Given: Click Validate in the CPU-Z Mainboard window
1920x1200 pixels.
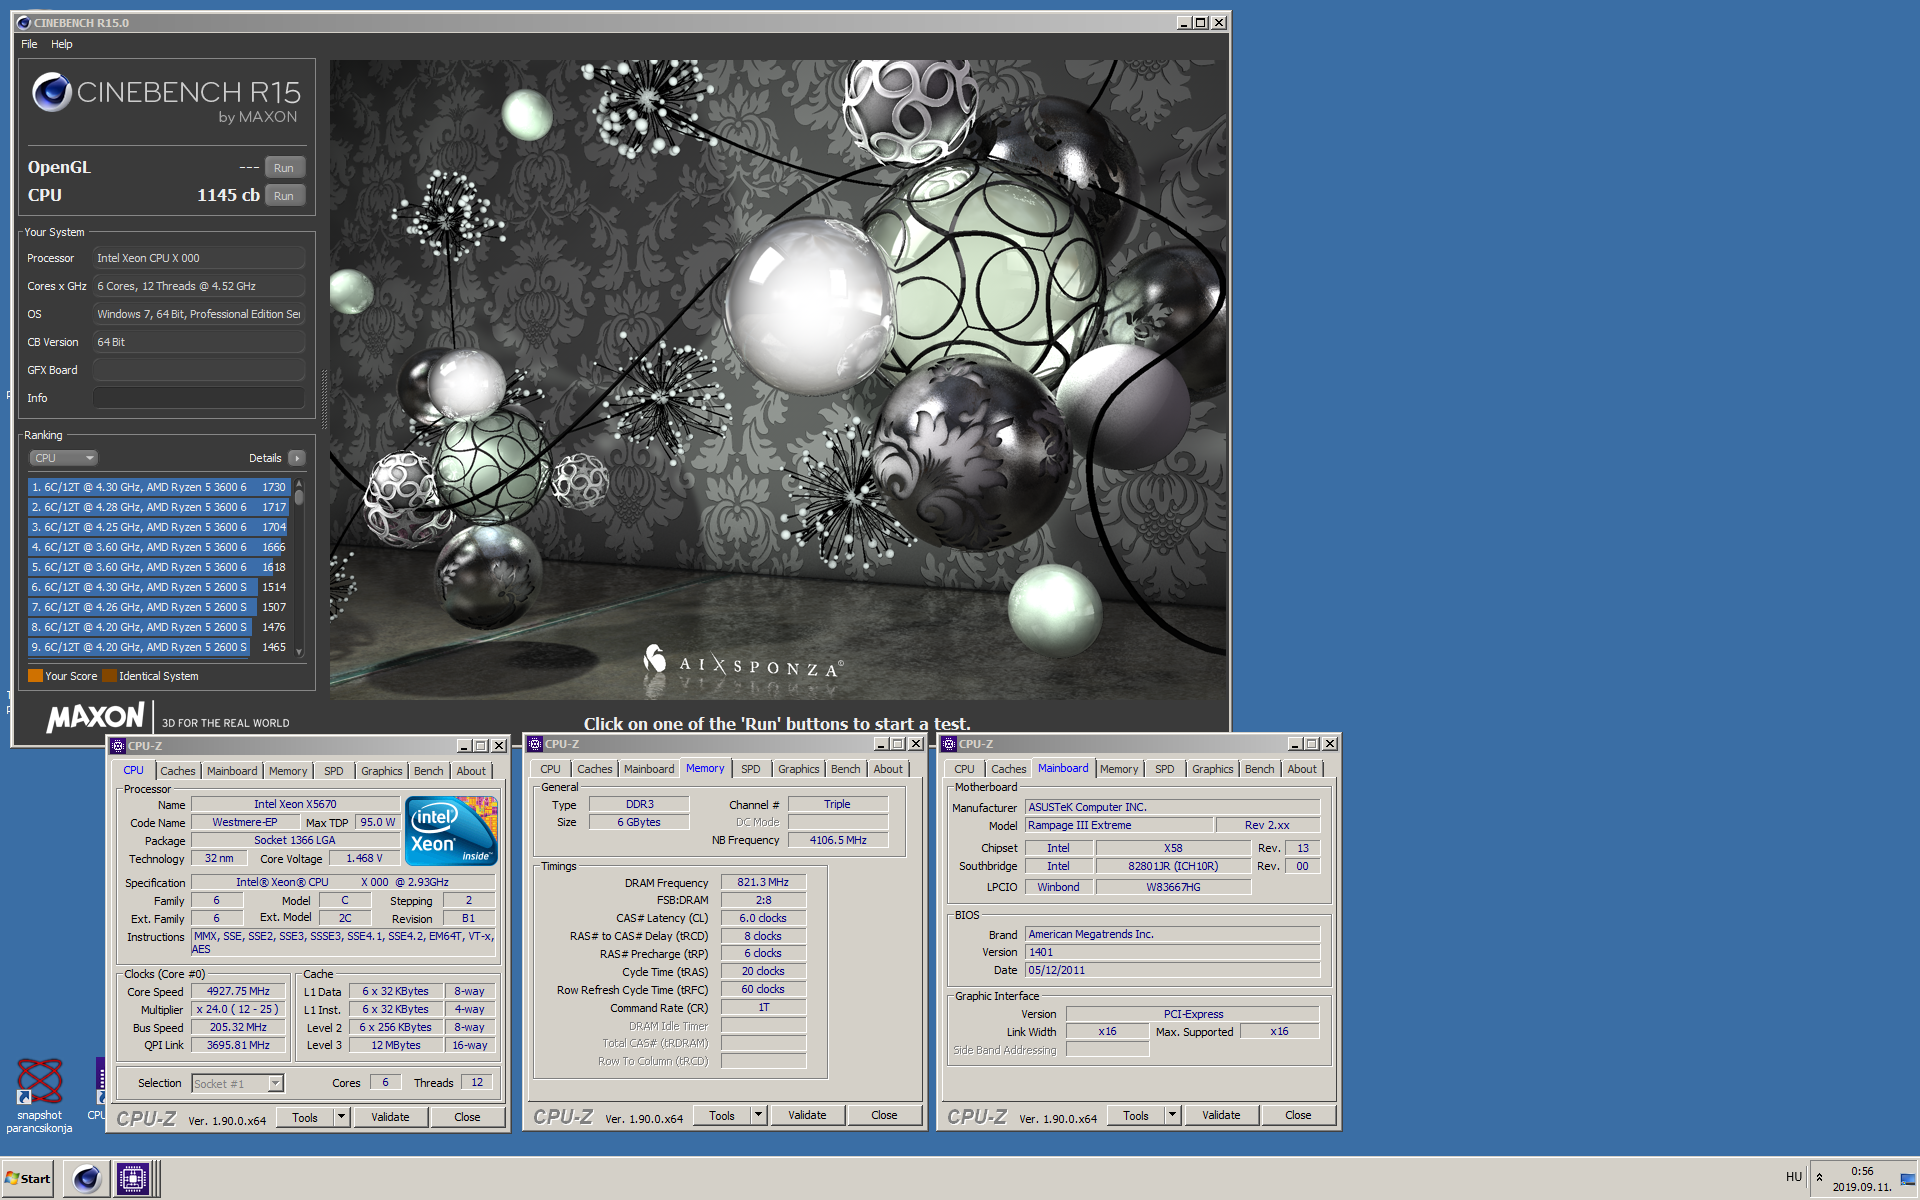Looking at the screenshot, I should [1221, 1115].
